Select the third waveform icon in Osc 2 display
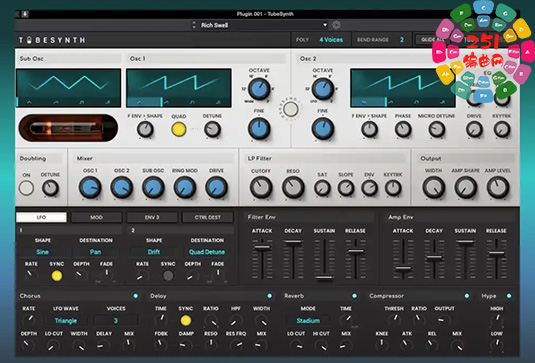 coord(416,102)
